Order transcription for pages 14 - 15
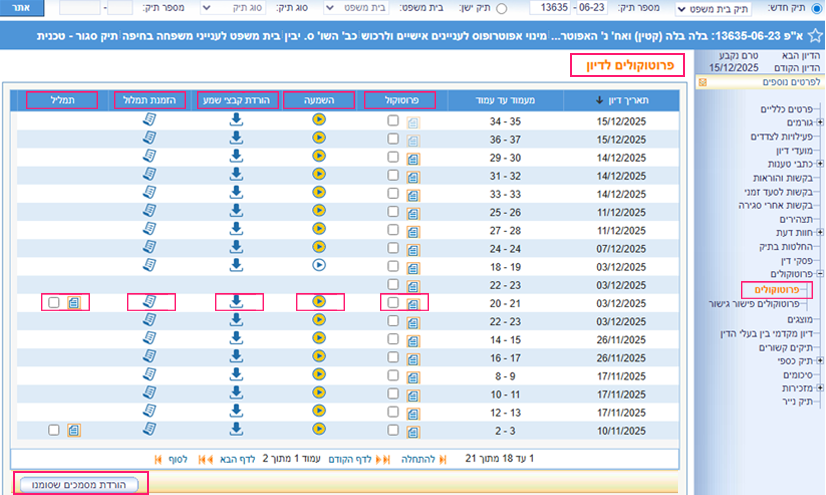 pos(150,338)
